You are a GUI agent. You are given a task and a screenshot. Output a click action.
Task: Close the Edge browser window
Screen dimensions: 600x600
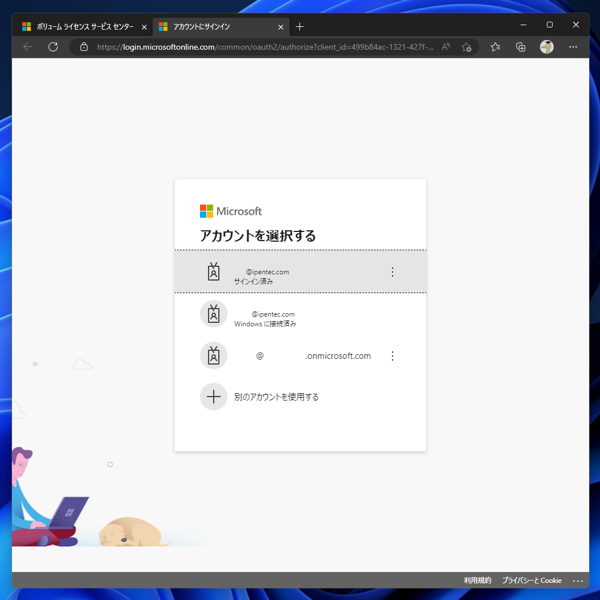576,25
